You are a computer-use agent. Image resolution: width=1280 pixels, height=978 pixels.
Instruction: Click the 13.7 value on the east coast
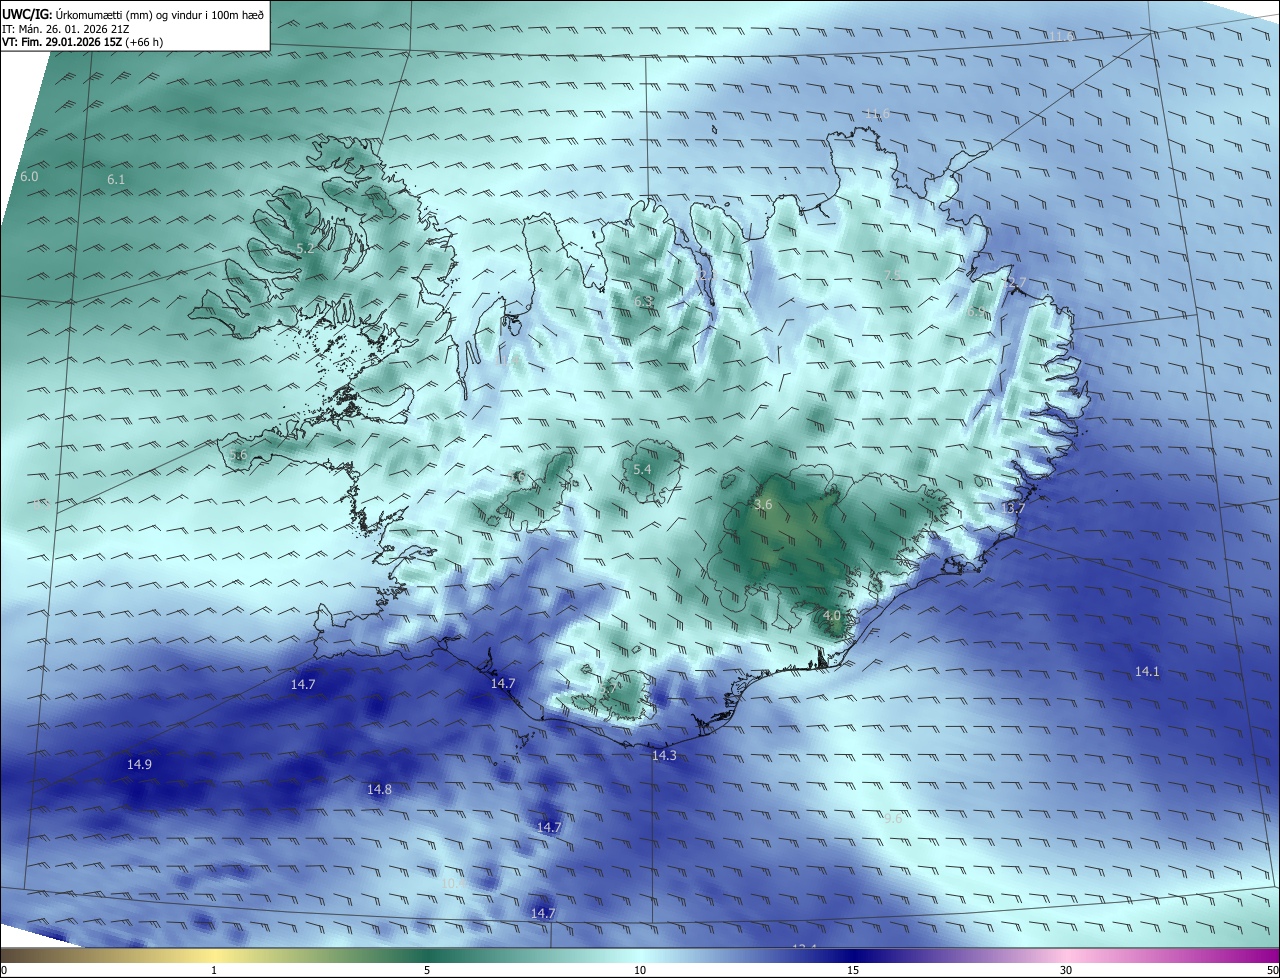click(x=1013, y=509)
